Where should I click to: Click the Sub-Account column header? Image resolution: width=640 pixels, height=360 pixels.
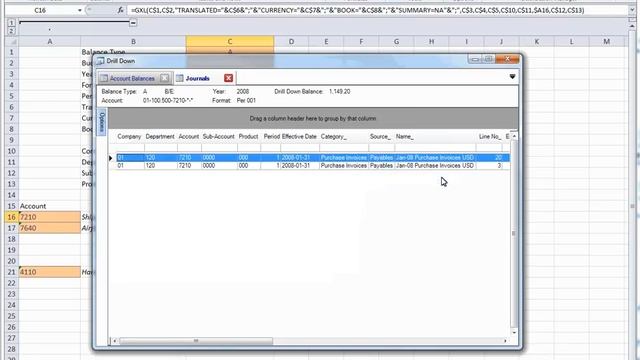219,136
